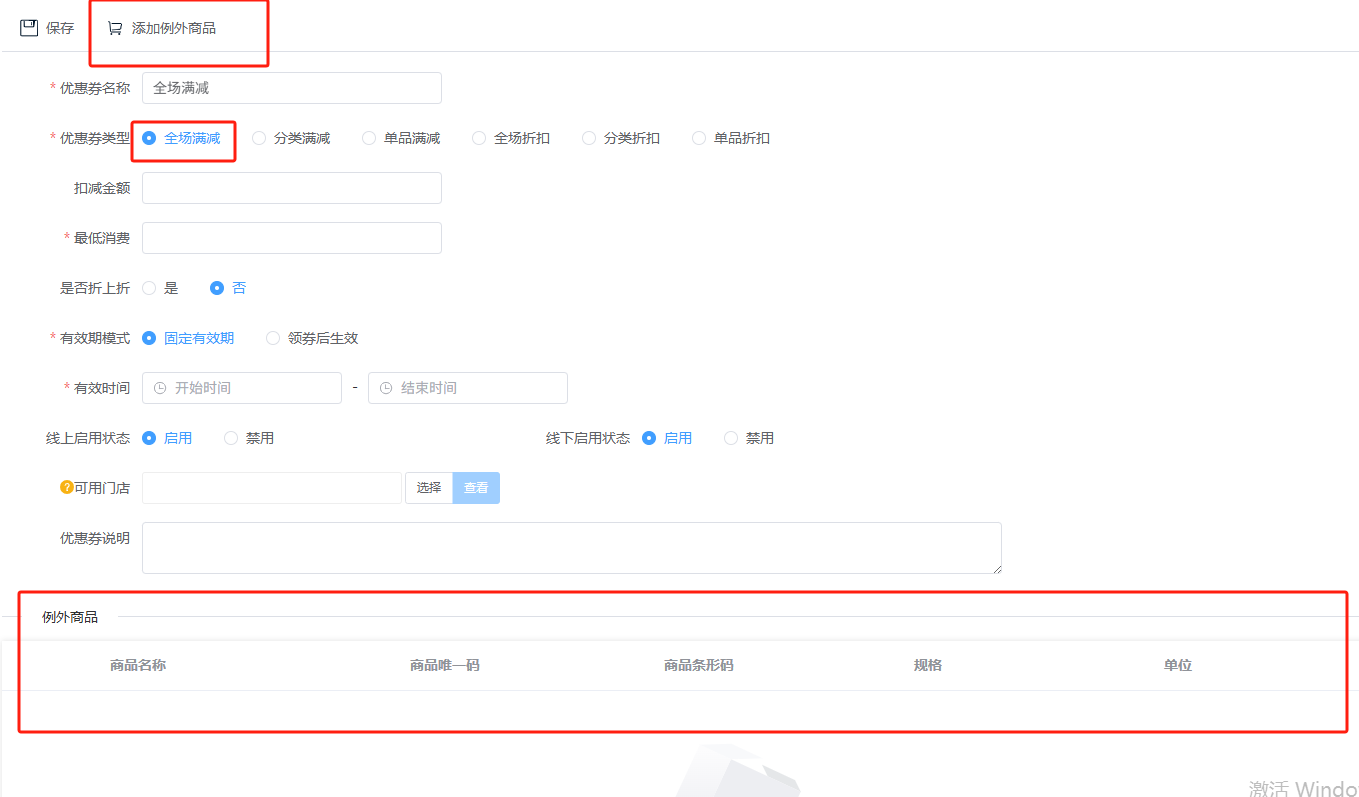Open the 结束时间 date picker
The image size is (1359, 797).
476,388
